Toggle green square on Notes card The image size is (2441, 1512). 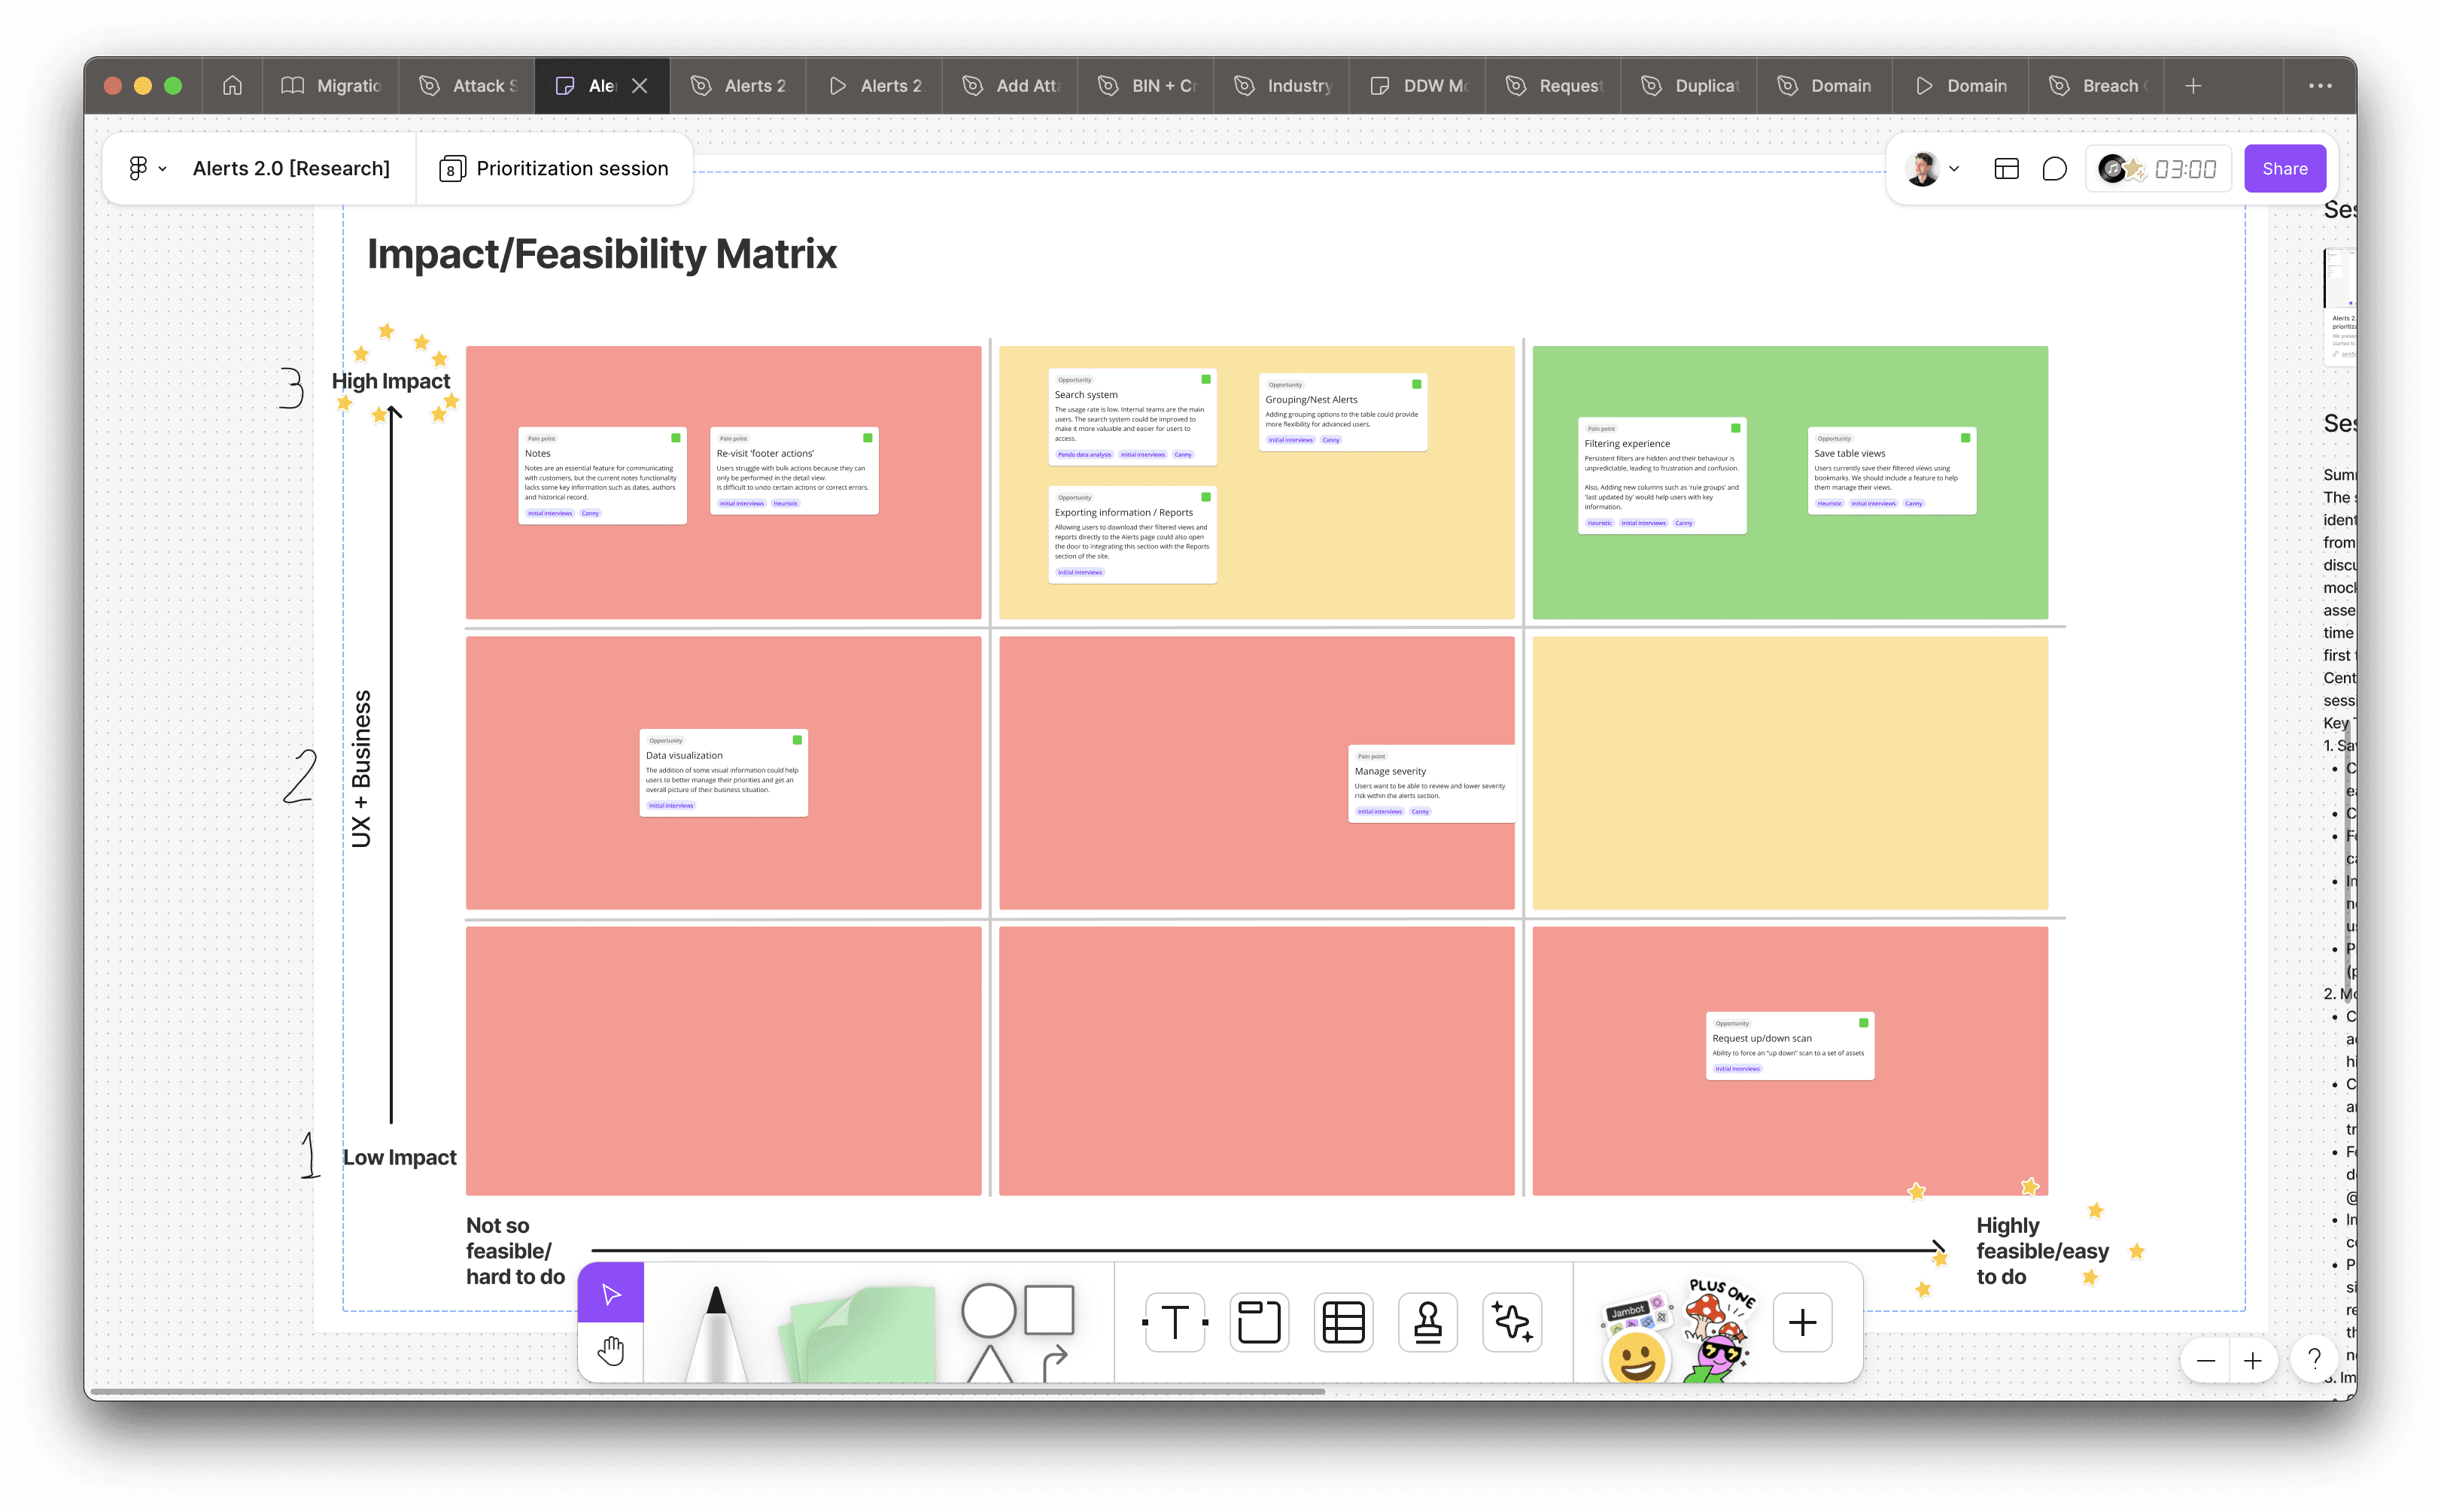[676, 438]
